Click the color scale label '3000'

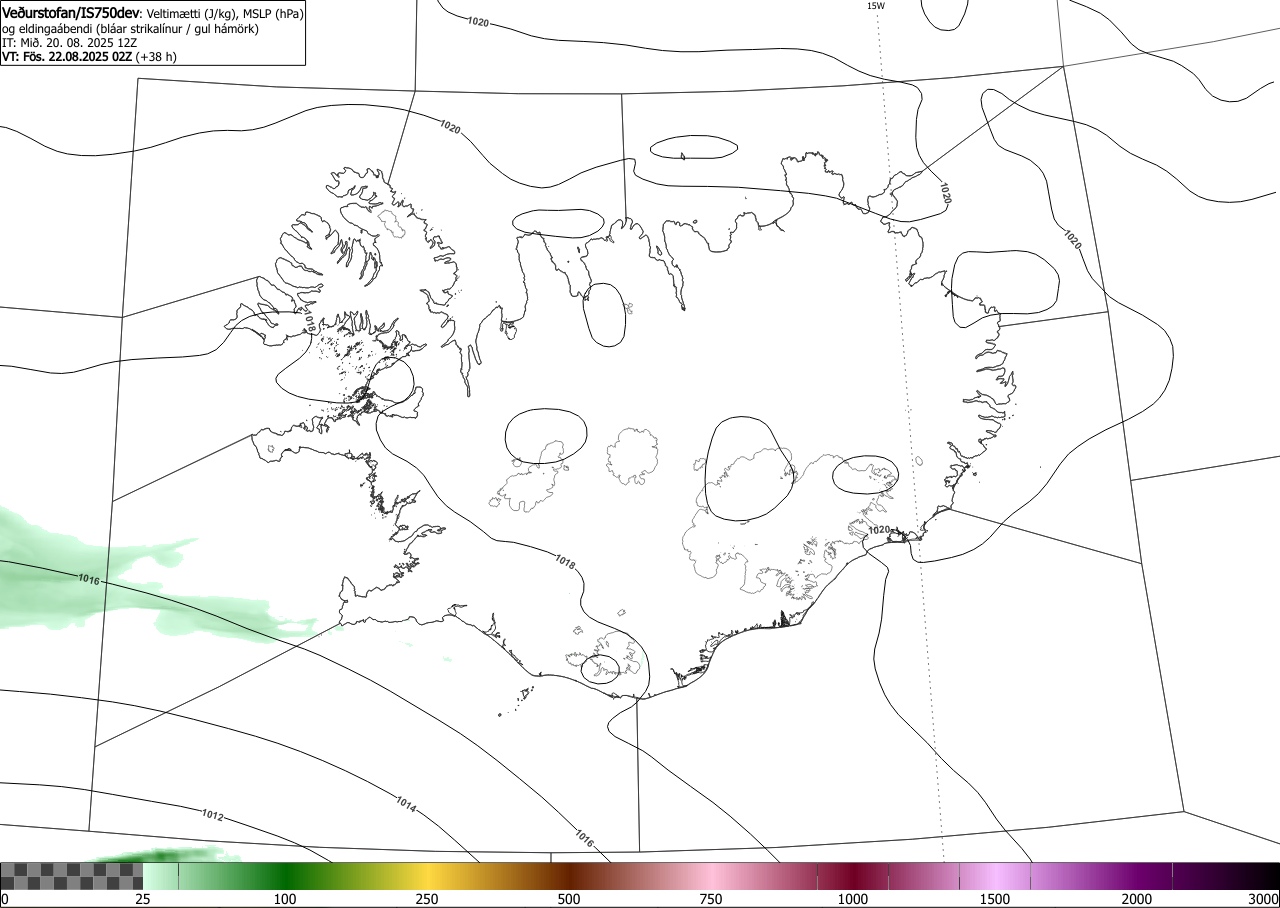(1264, 900)
